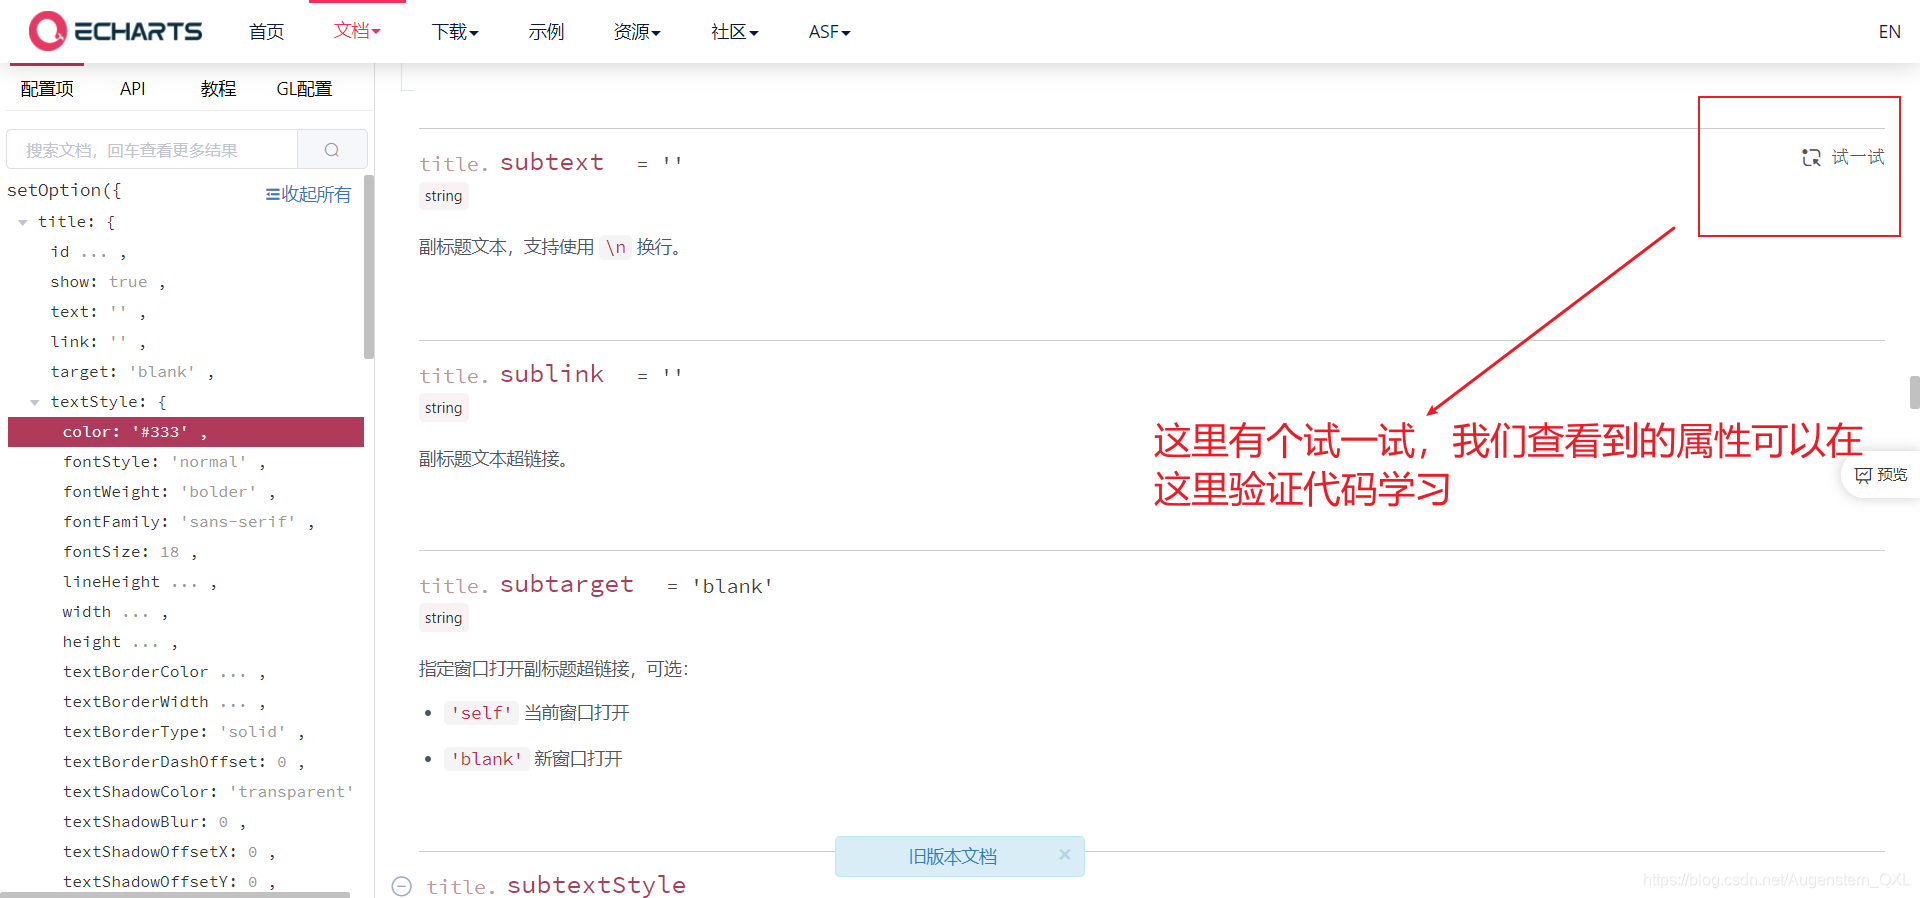The height and width of the screenshot is (898, 1920).
Task: Click the page's right-edge scrollbar thumb
Action: point(1914,392)
